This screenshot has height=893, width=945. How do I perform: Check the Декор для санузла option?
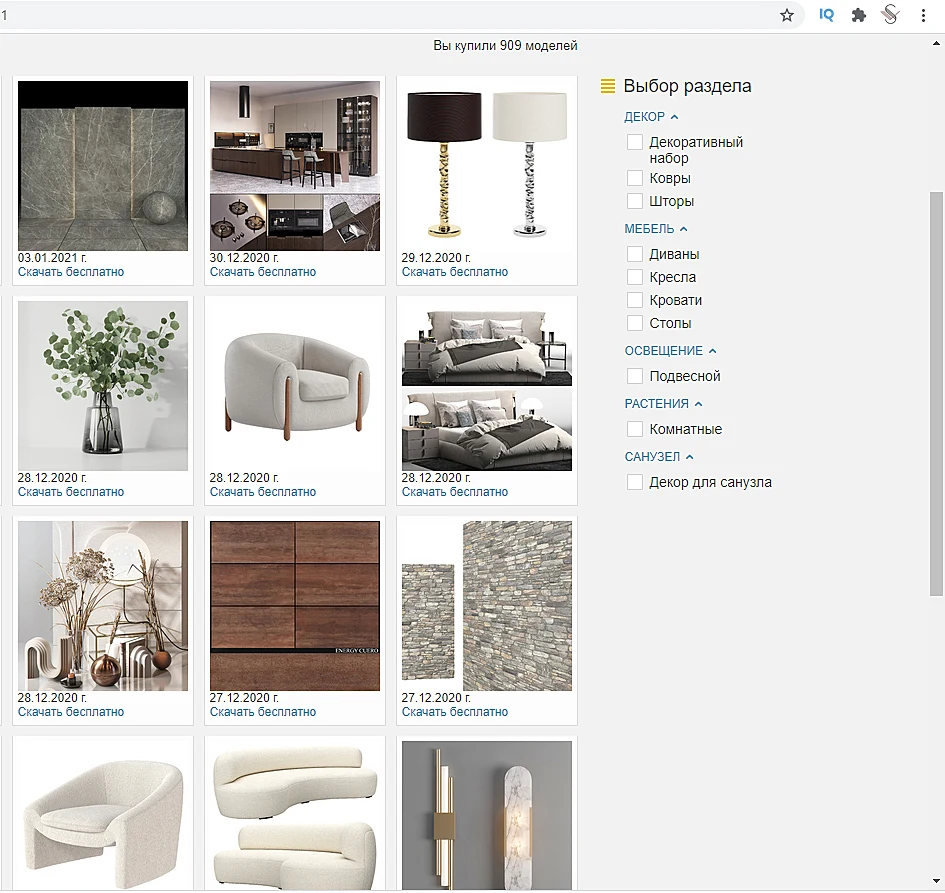pyautogui.click(x=635, y=482)
